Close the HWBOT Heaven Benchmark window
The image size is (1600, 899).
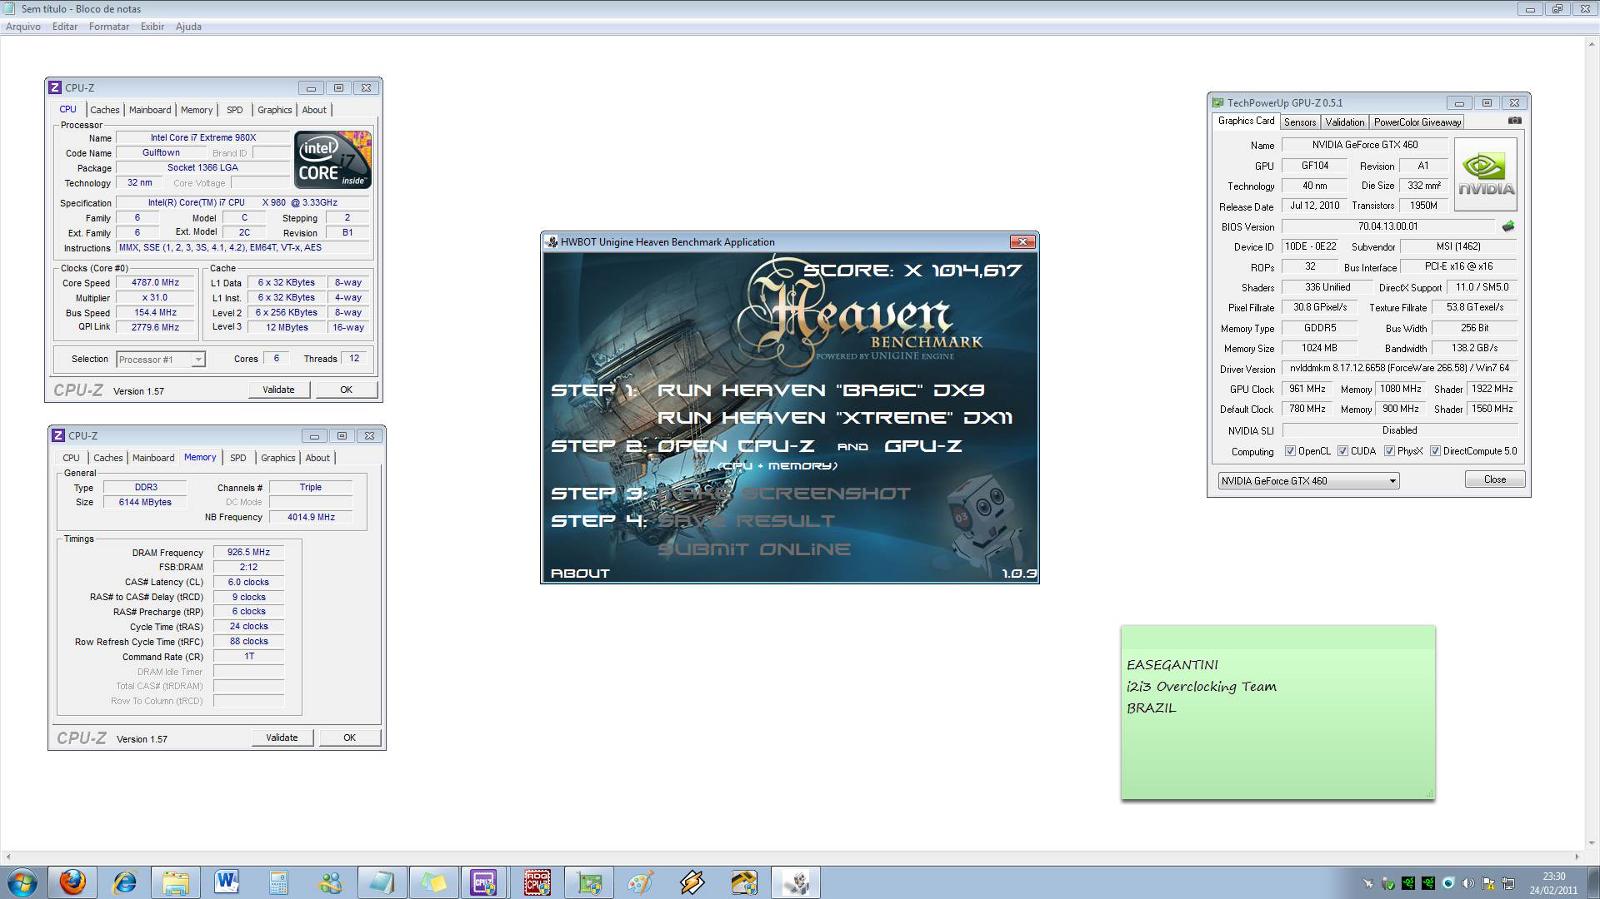pyautogui.click(x=1022, y=242)
